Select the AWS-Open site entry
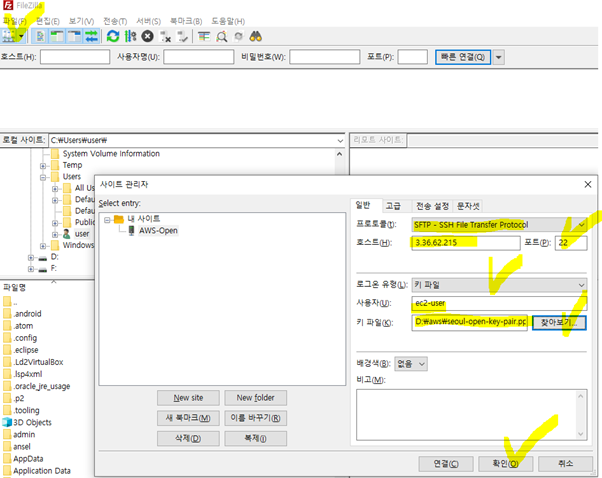 click(158, 230)
